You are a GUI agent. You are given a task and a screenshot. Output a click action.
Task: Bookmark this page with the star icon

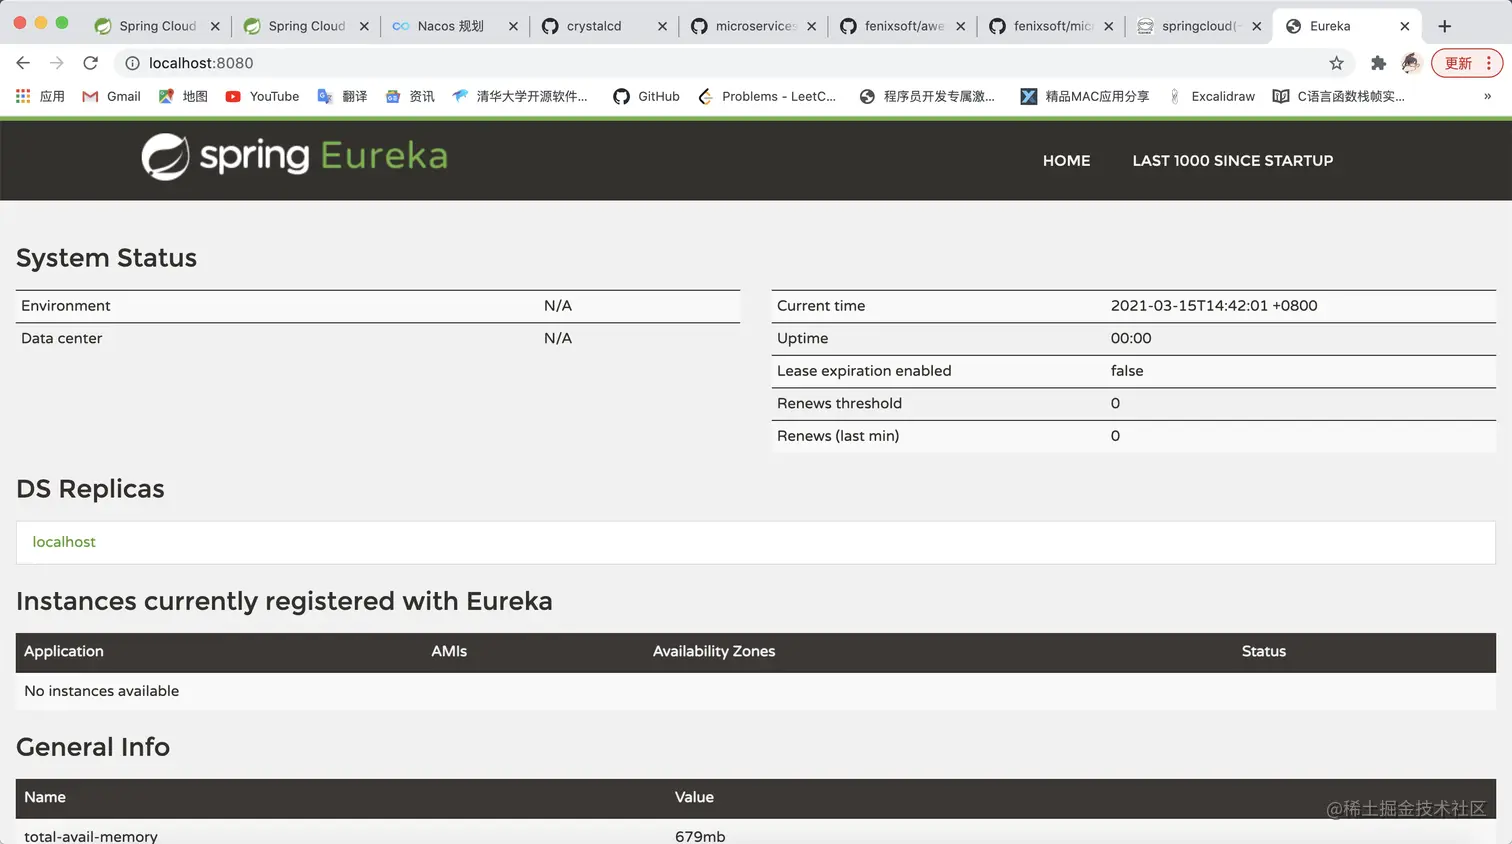(x=1336, y=63)
